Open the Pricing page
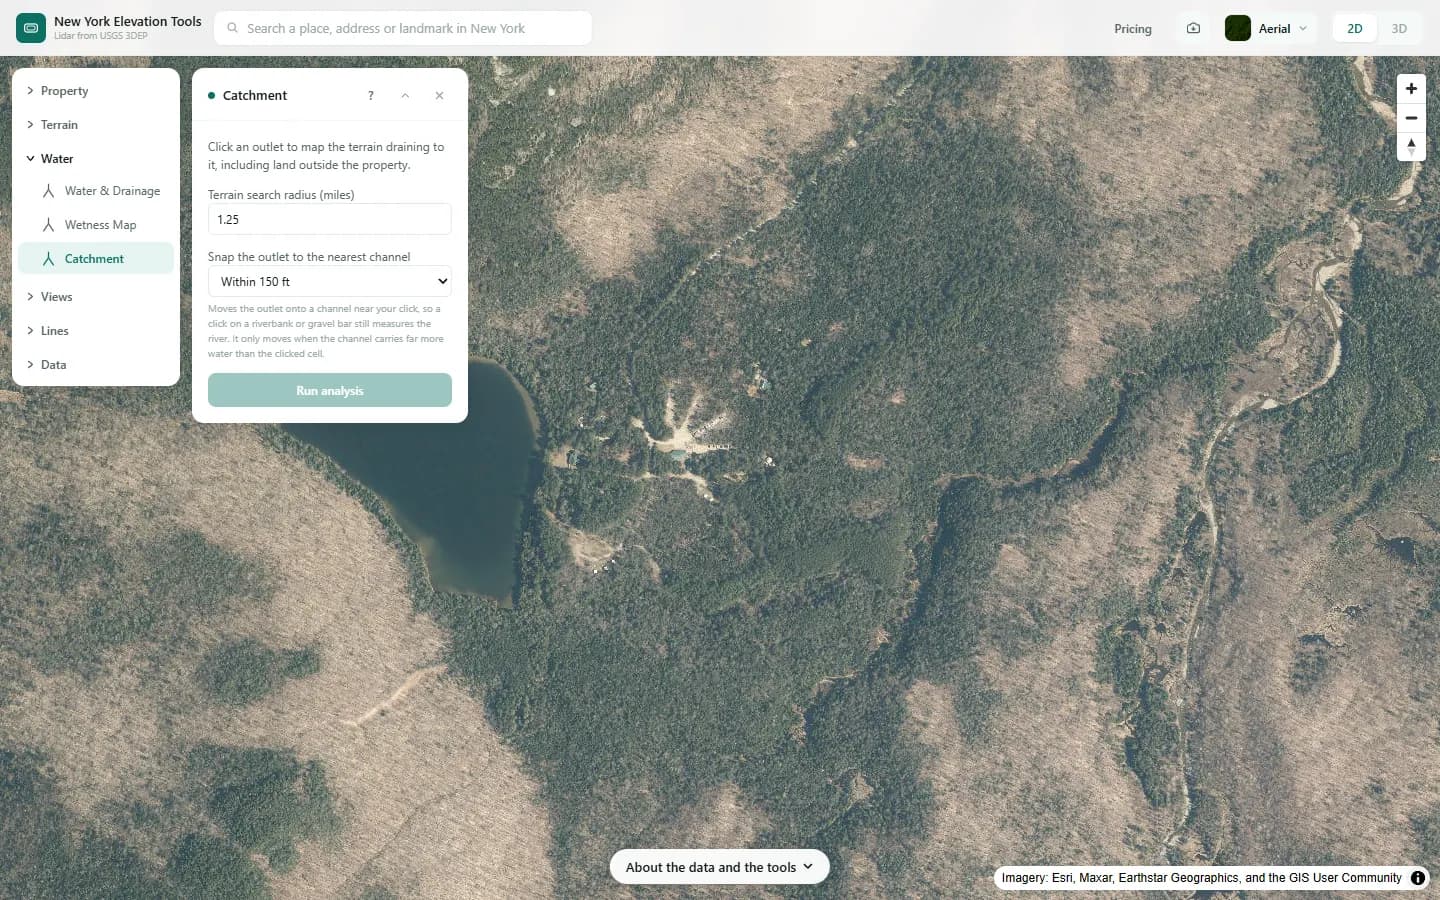Screen dimensions: 1440x900 (1133, 29)
